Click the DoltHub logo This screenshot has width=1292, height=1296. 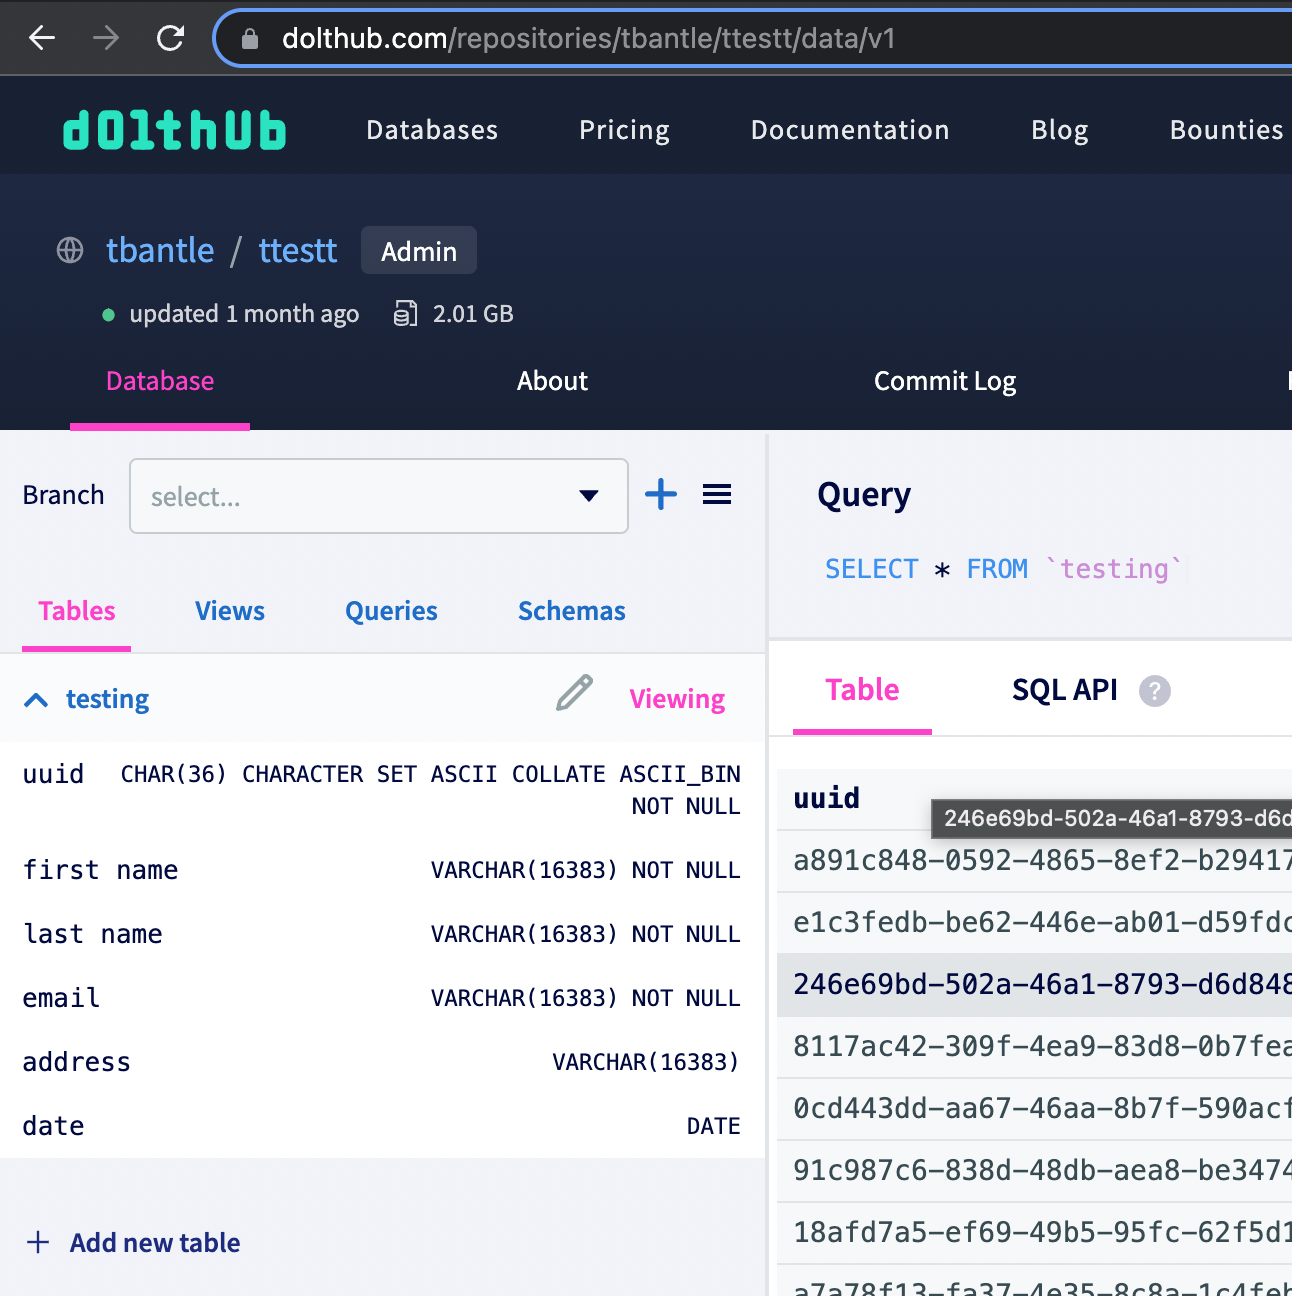pyautogui.click(x=174, y=130)
